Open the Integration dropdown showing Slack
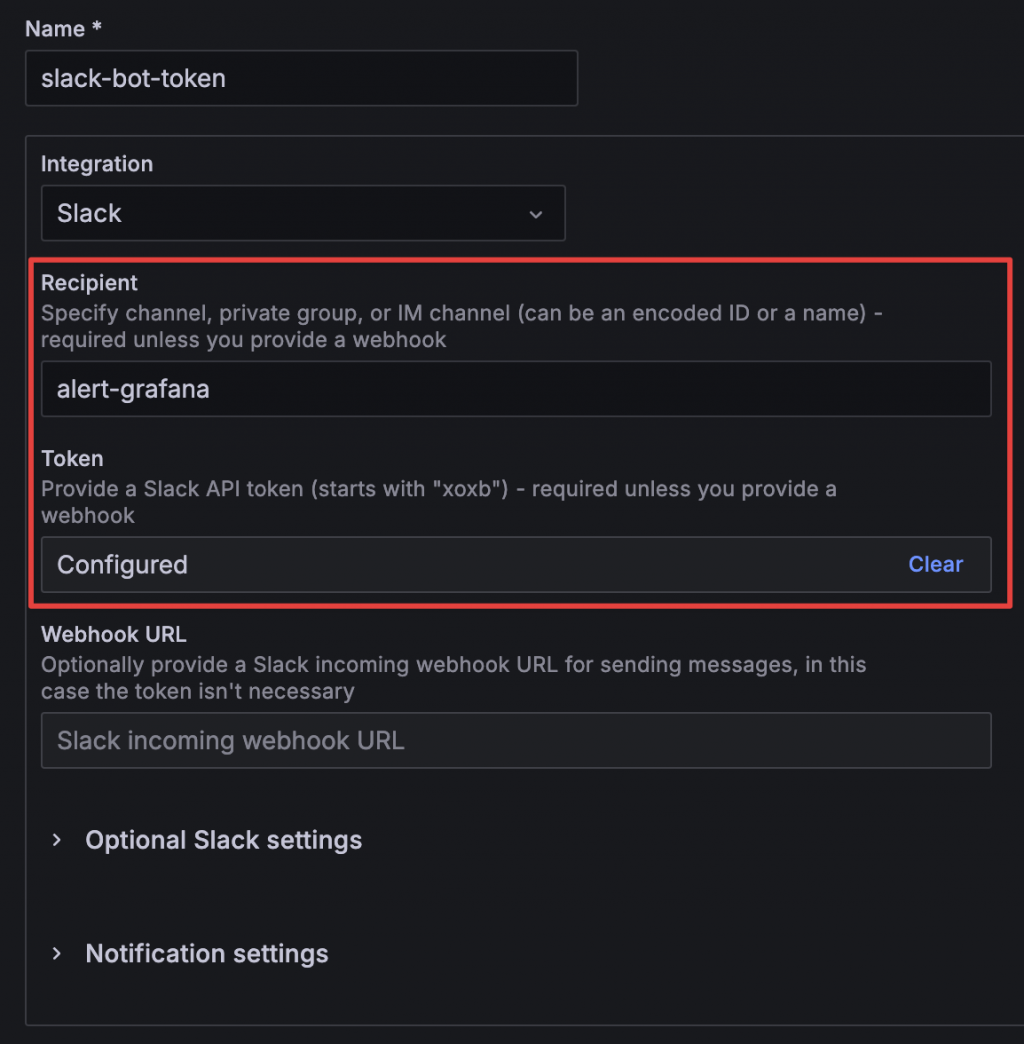The width and height of the screenshot is (1024, 1044). click(302, 213)
